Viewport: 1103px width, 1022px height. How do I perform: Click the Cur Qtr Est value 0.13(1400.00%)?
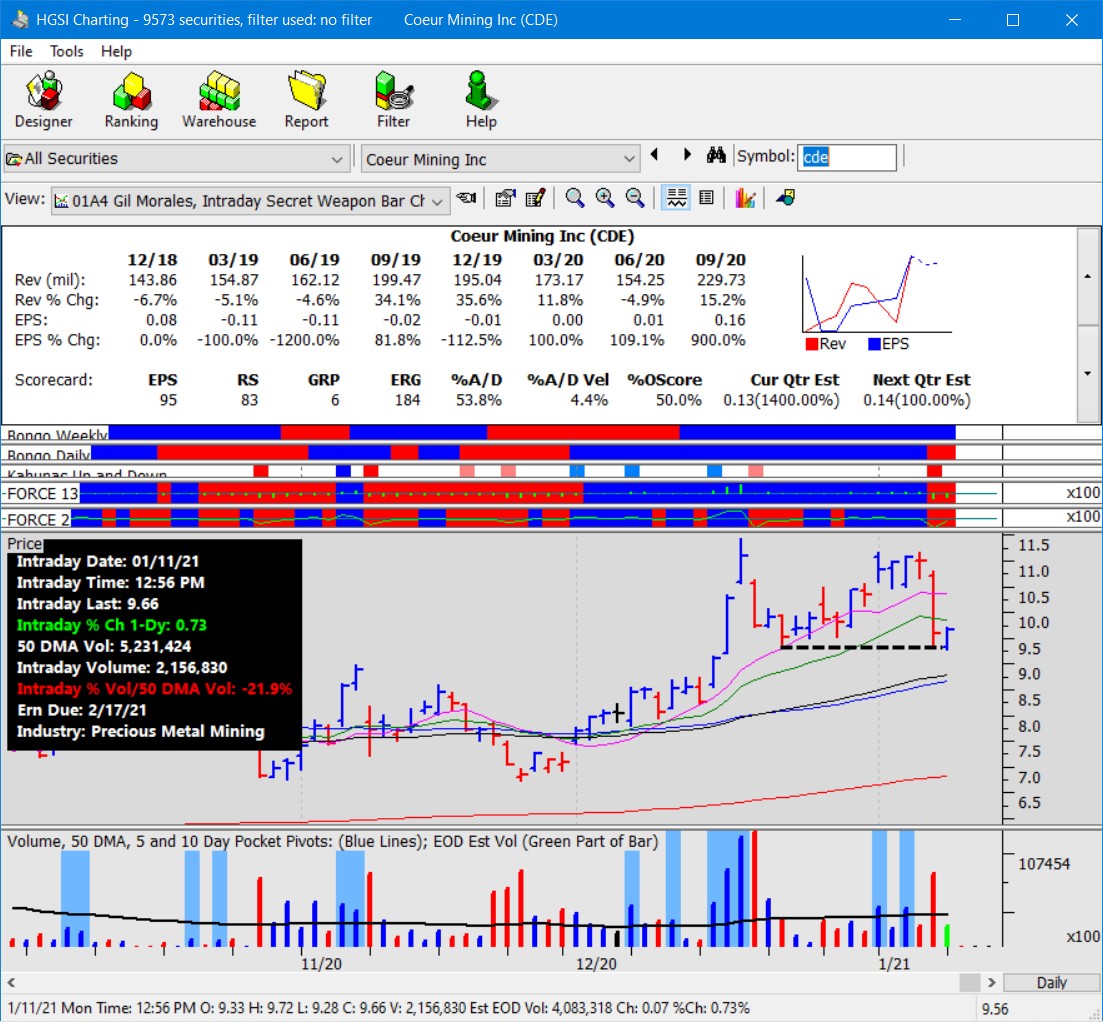[x=782, y=400]
